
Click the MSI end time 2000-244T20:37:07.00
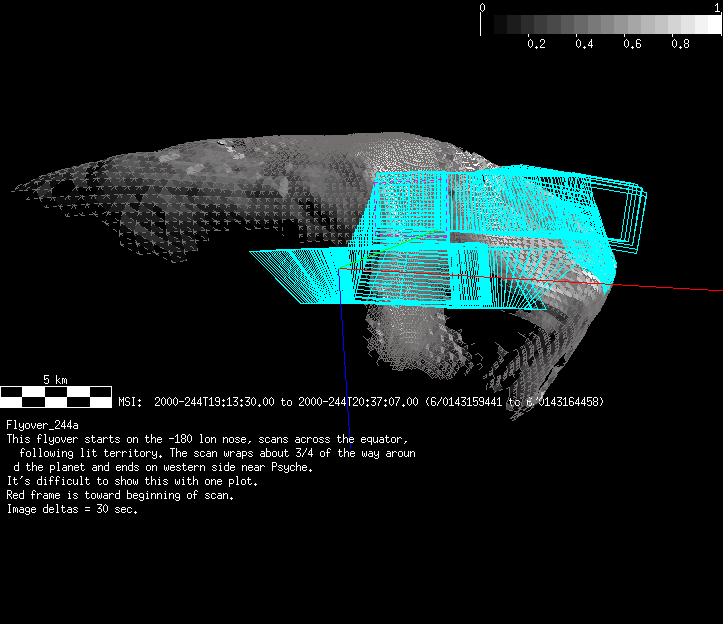(358, 402)
